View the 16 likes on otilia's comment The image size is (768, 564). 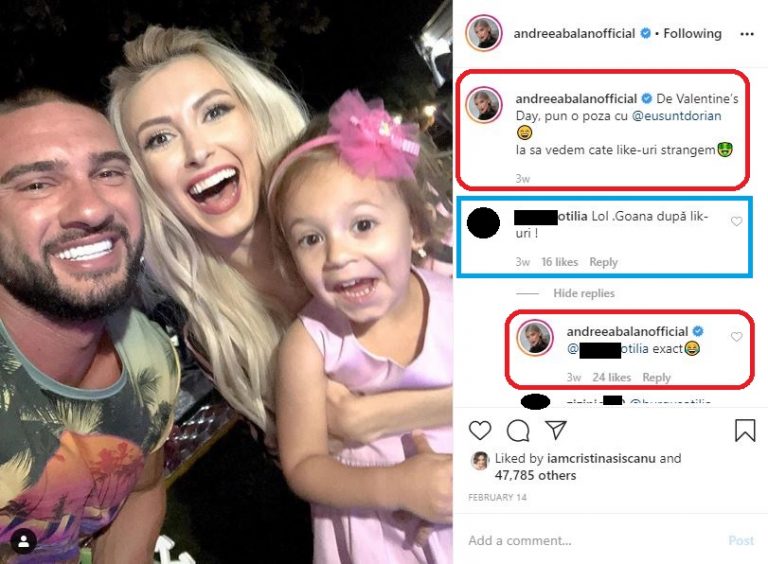[x=559, y=262]
